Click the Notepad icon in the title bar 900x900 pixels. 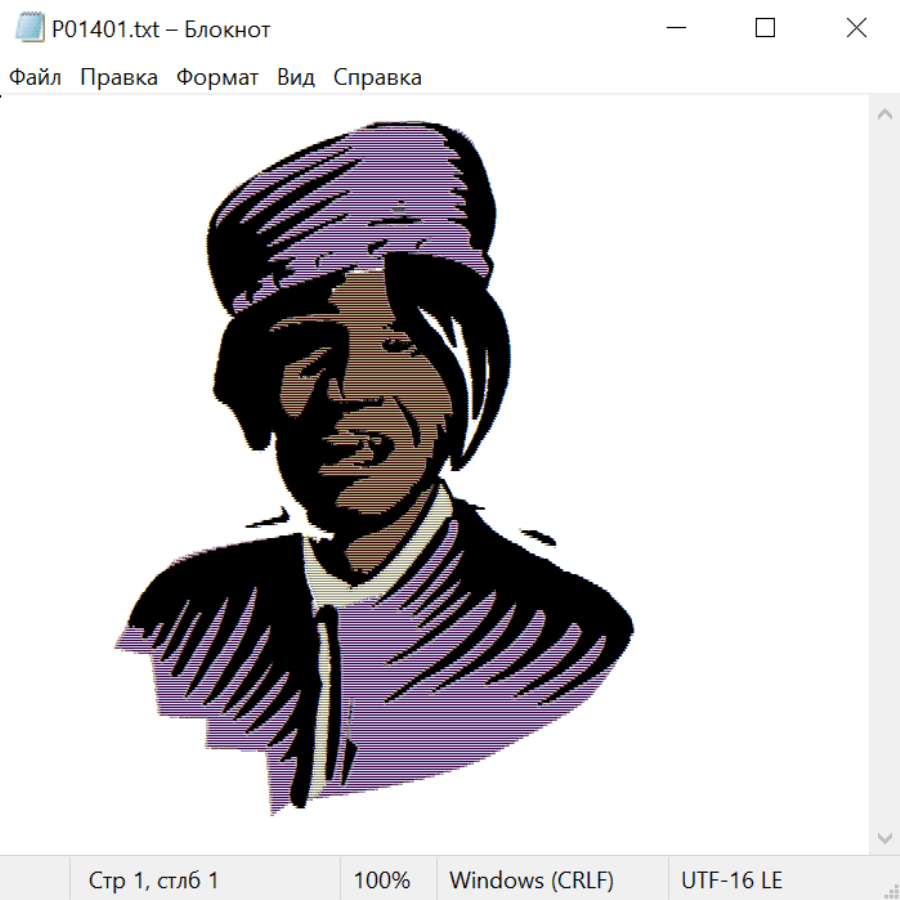(30, 29)
